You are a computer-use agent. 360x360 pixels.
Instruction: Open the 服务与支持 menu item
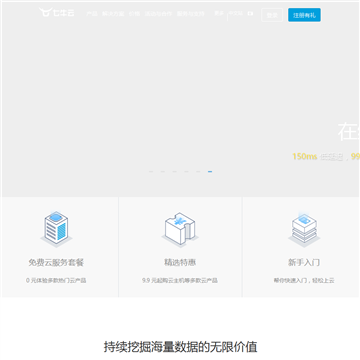coord(190,14)
